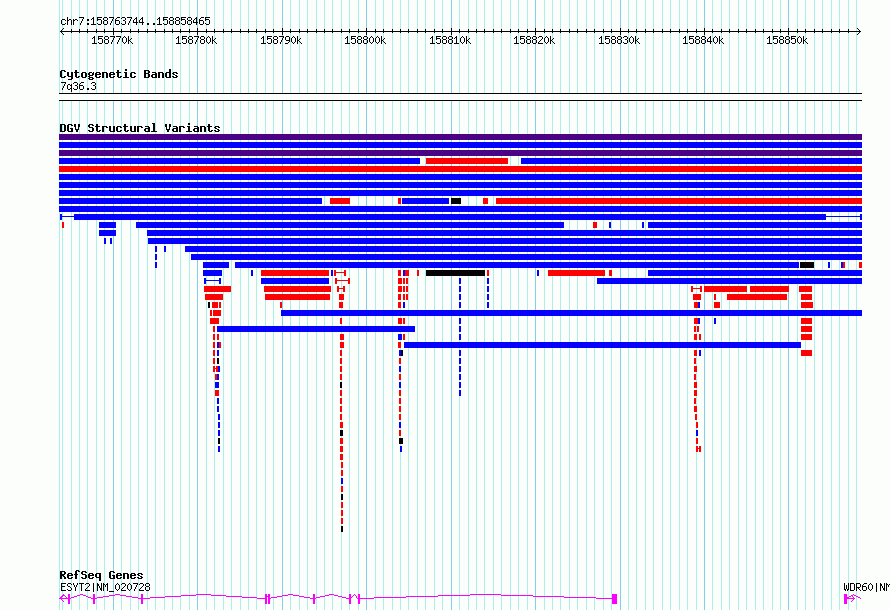
Task: Click the ruler's left arrowhead
Action: [62, 32]
